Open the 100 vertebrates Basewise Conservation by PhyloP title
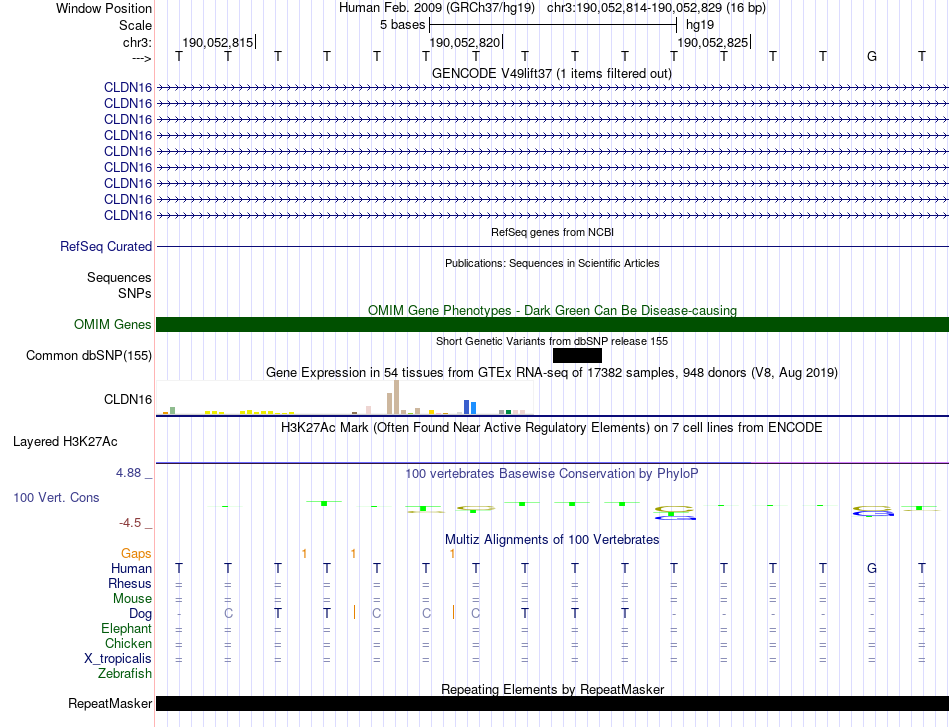 [552, 474]
